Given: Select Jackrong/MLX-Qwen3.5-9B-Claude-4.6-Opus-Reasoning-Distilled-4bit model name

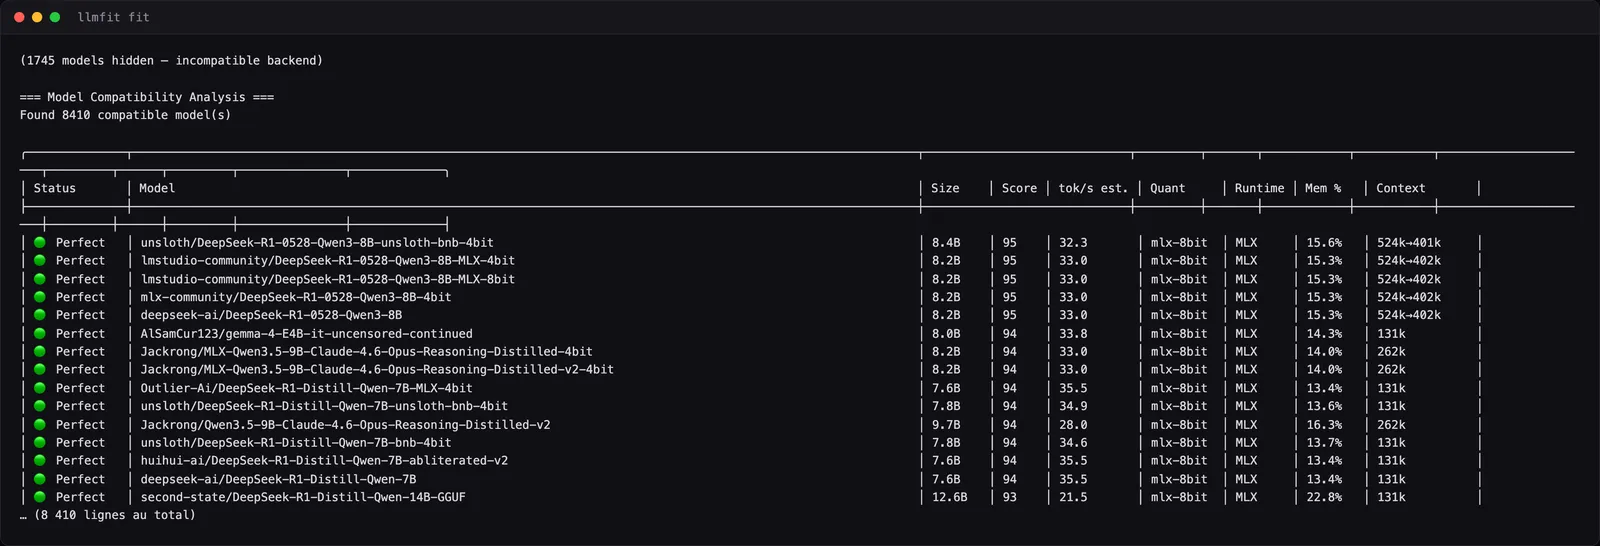Looking at the screenshot, I should click(366, 351).
